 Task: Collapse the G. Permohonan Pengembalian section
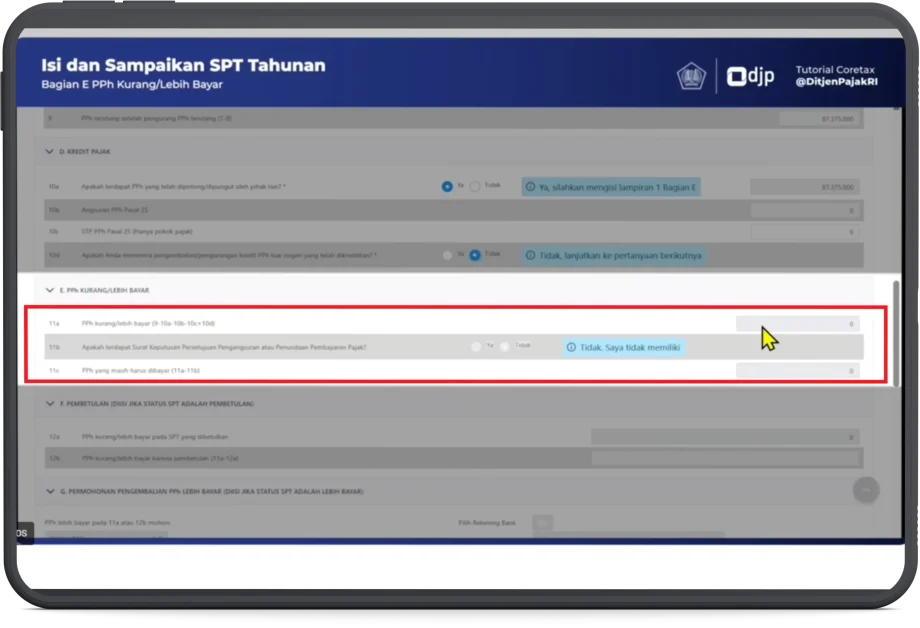coord(48,491)
